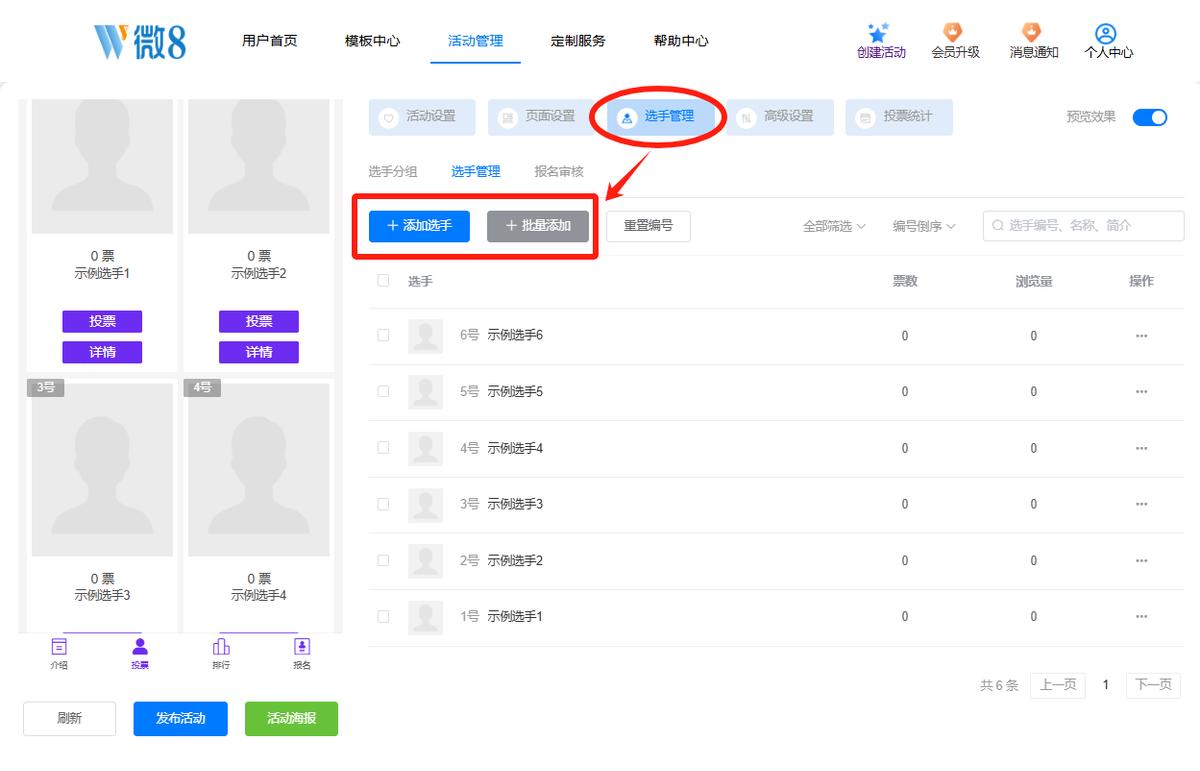
Task: Toggle the 预览效果 switch
Action: coord(1150,117)
